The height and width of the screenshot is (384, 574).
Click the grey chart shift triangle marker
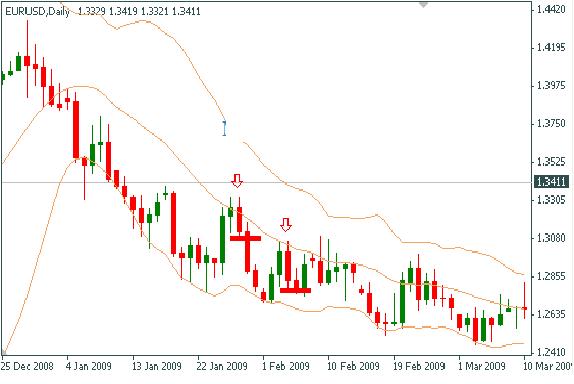(x=423, y=5)
